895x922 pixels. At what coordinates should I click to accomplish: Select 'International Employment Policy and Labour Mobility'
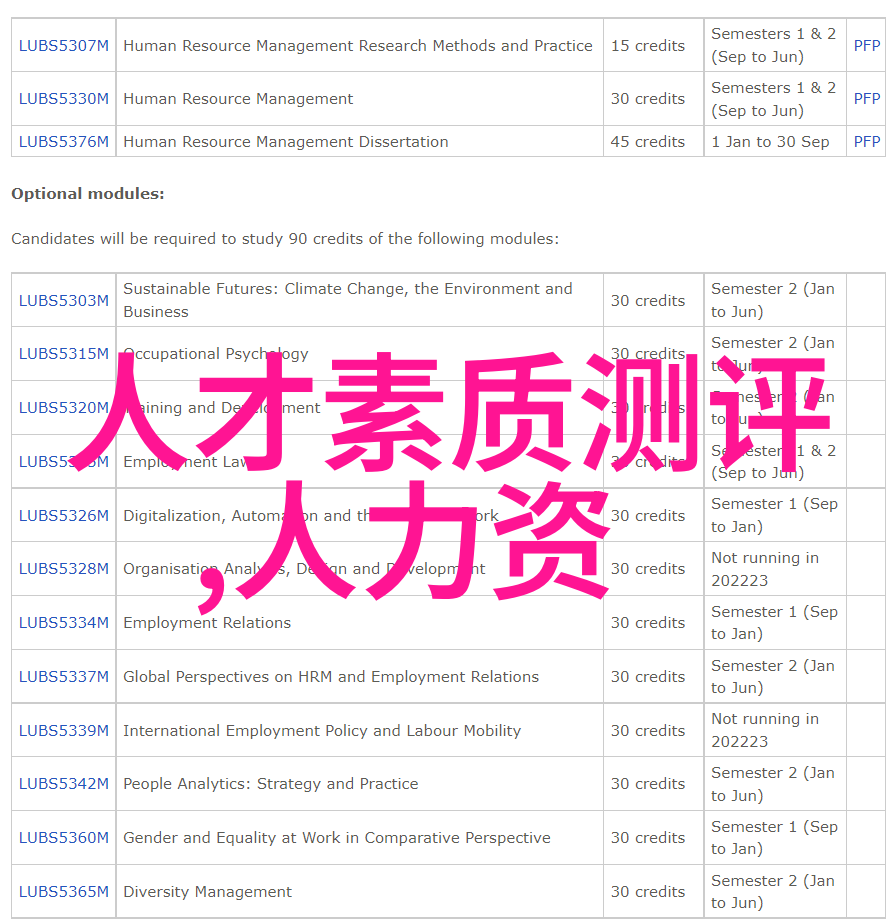(x=322, y=730)
